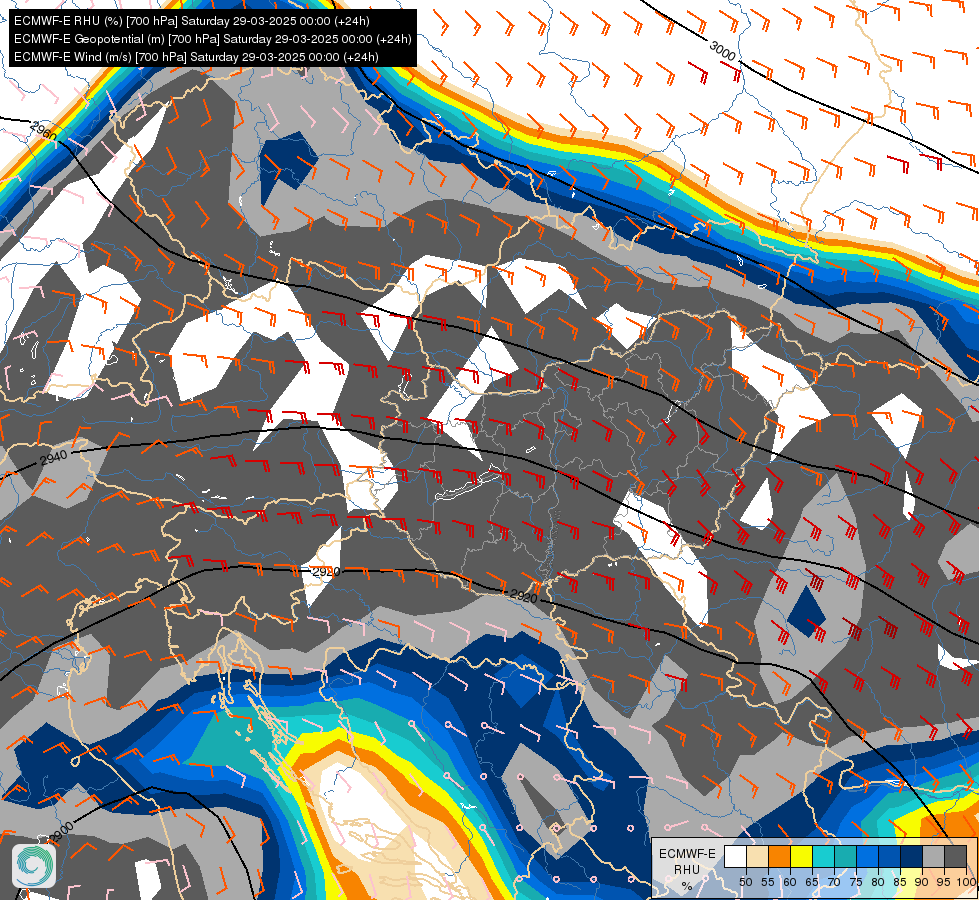The image size is (979, 900).
Task: Click the legend tick label 50
Action: click(745, 882)
